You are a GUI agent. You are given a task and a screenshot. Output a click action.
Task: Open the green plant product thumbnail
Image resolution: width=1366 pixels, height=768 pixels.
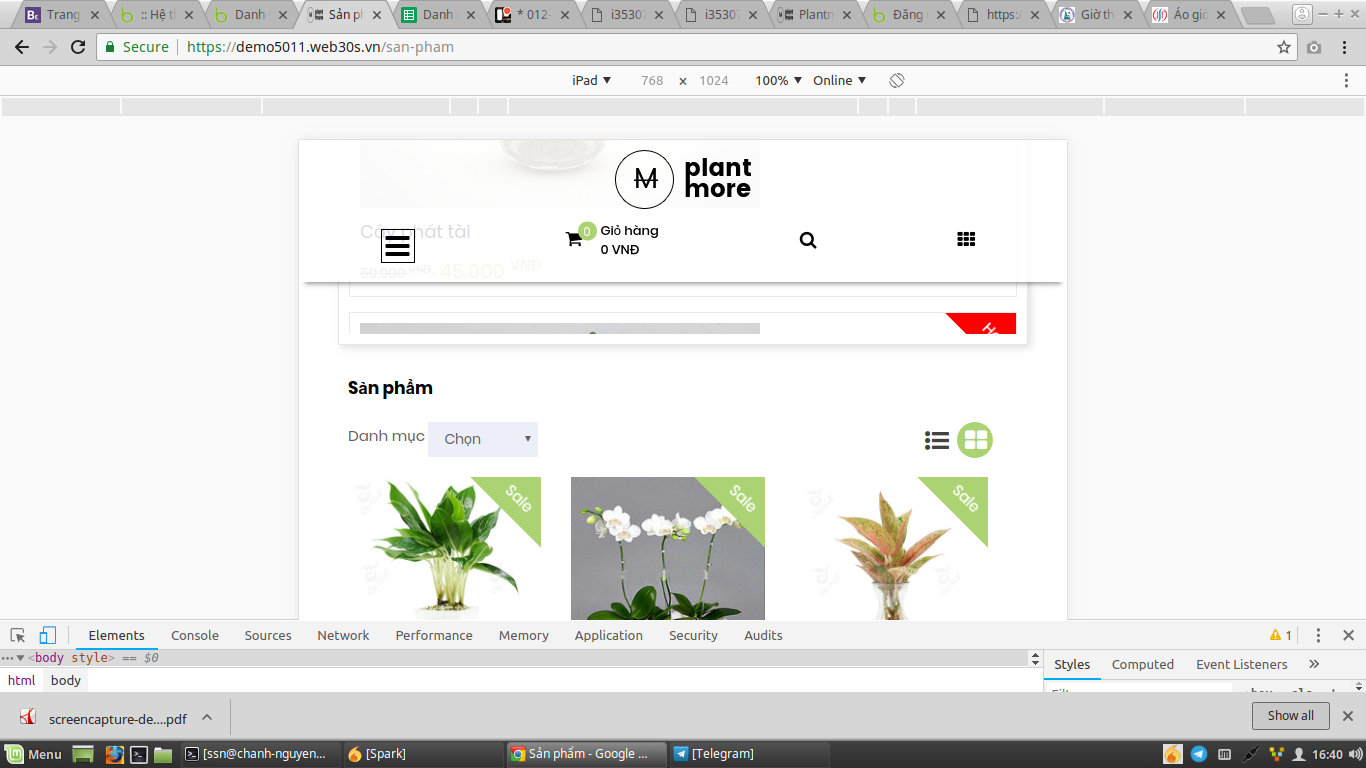pyautogui.click(x=444, y=548)
